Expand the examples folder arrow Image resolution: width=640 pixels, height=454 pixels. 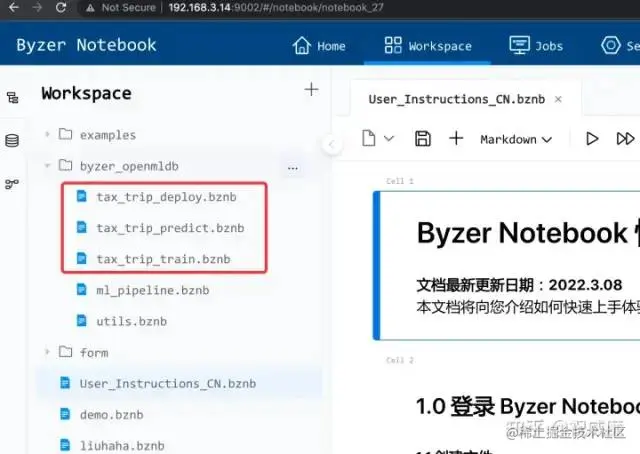coord(47,134)
